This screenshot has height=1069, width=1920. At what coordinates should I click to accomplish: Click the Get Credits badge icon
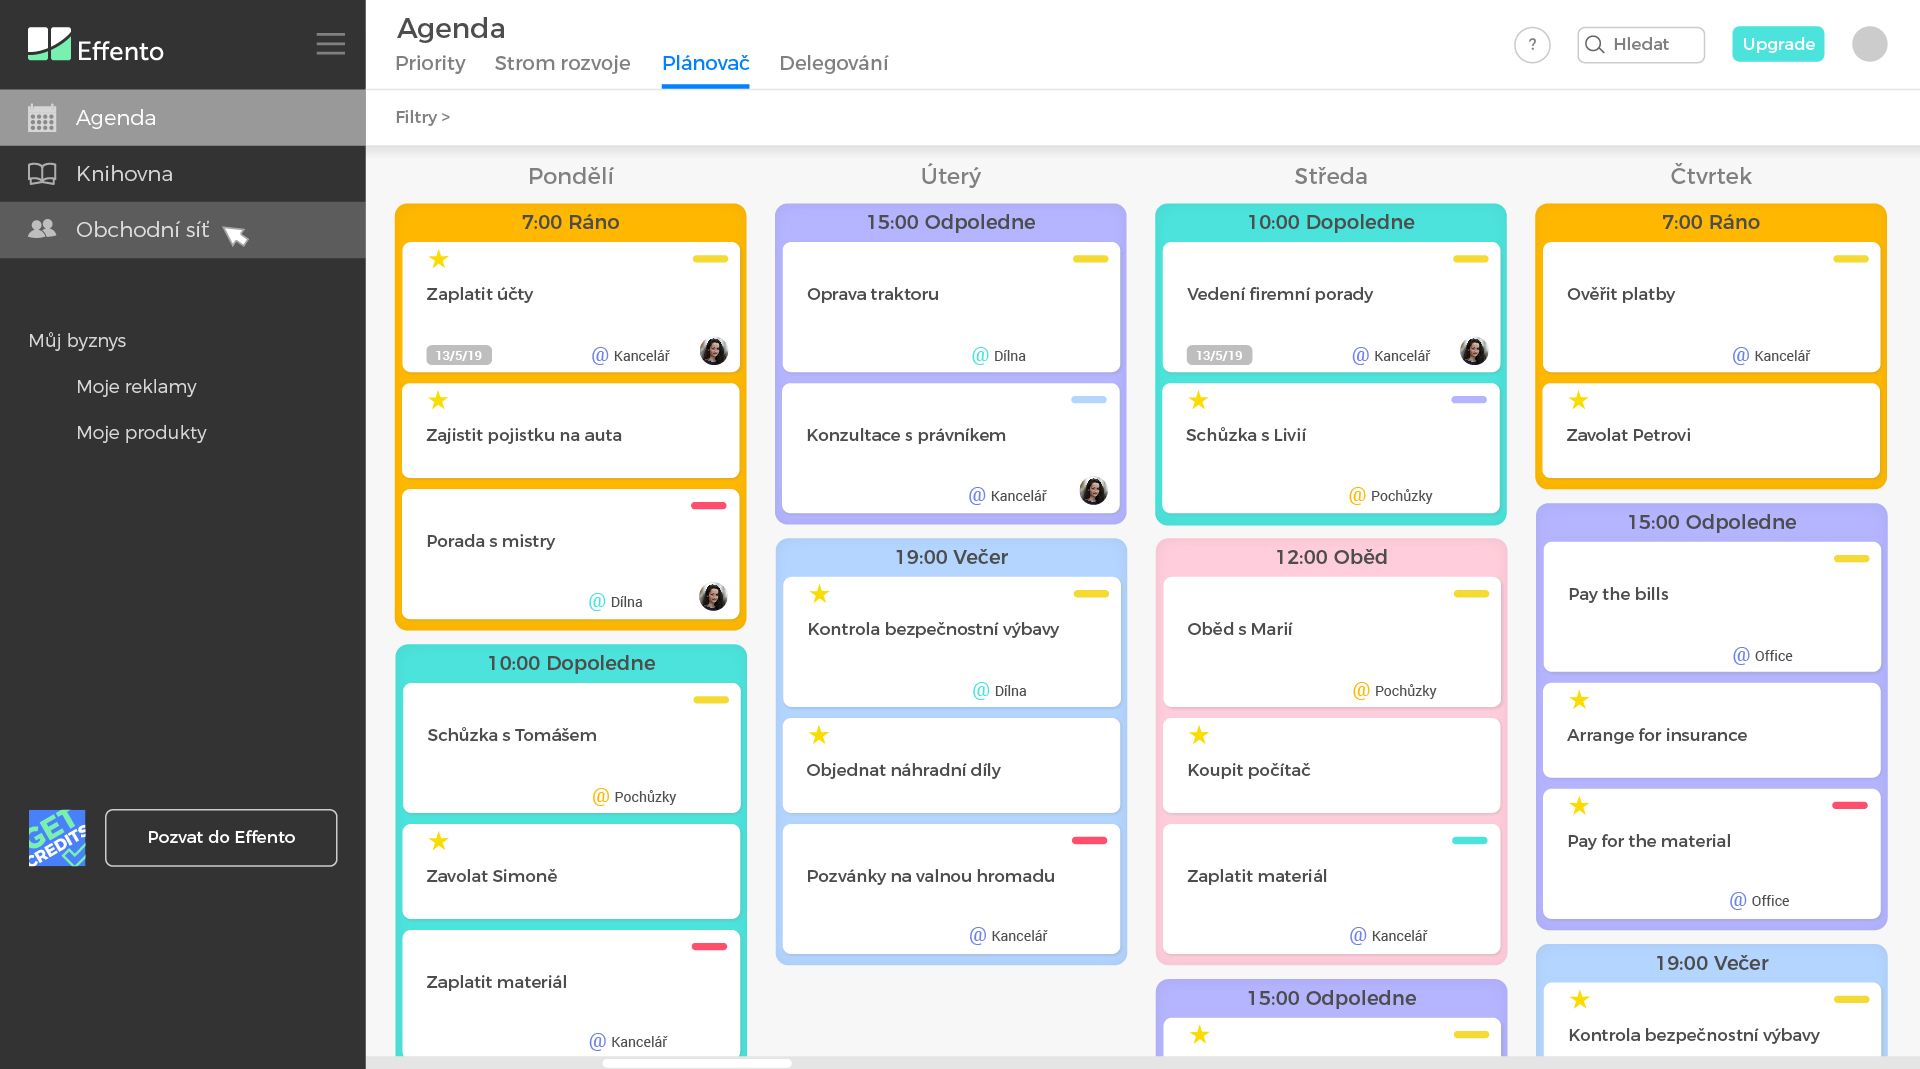tap(57, 838)
